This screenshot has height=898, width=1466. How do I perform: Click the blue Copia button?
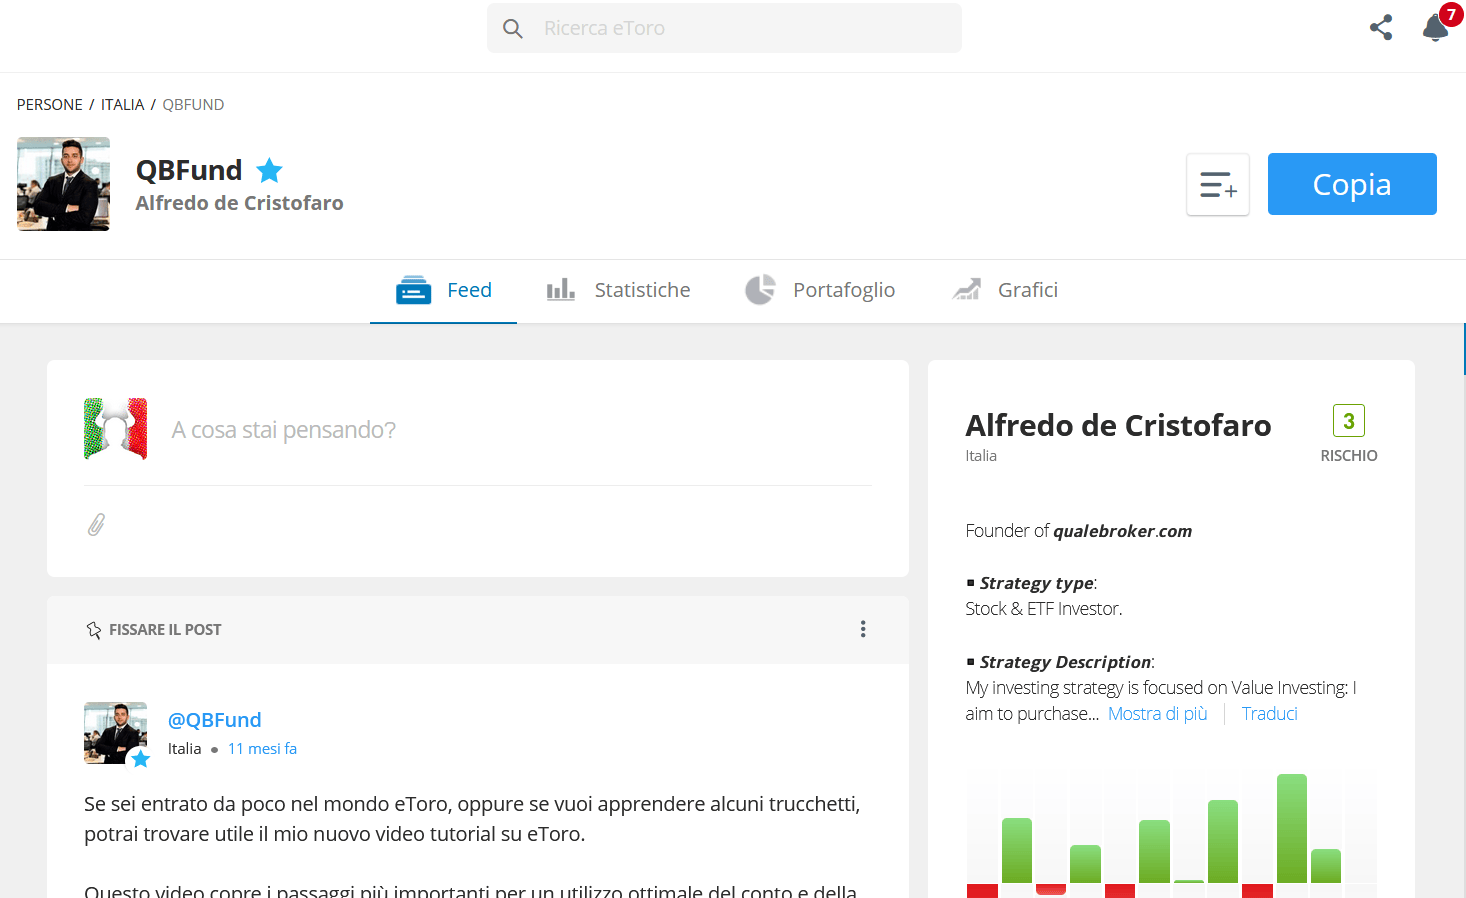click(x=1352, y=184)
